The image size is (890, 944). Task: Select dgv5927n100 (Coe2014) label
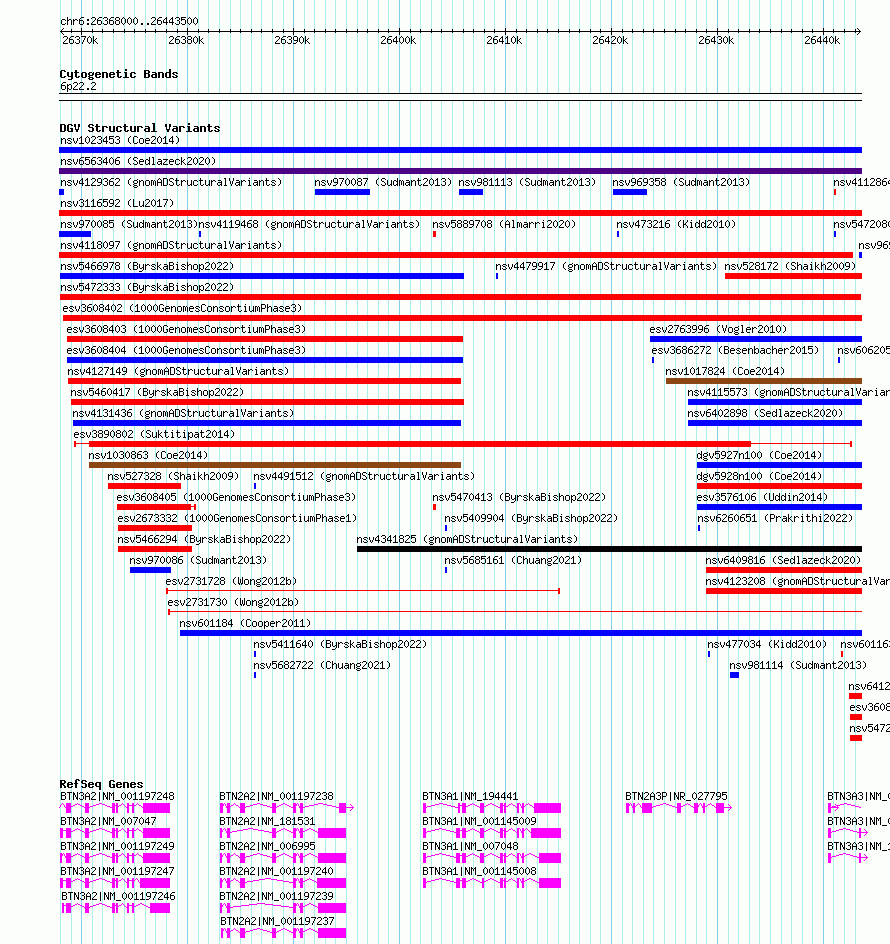759,455
